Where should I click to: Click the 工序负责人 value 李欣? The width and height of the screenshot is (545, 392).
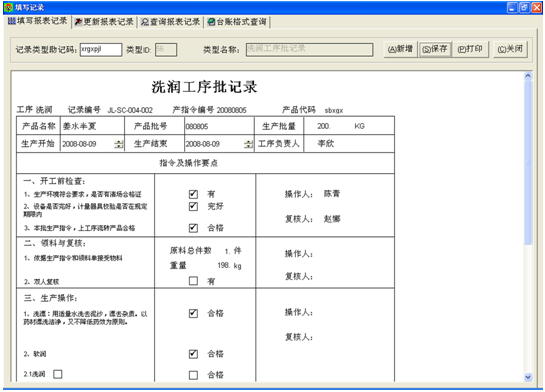(326, 144)
